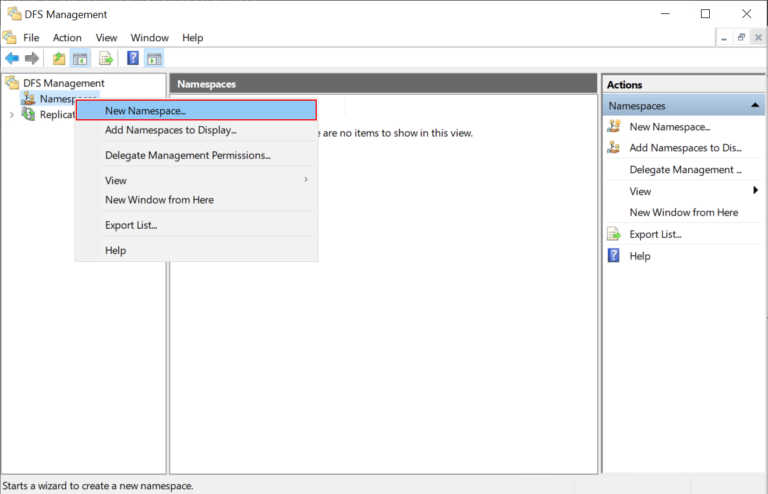Click the Up one level folder icon
This screenshot has width=768, height=494.
(59, 59)
